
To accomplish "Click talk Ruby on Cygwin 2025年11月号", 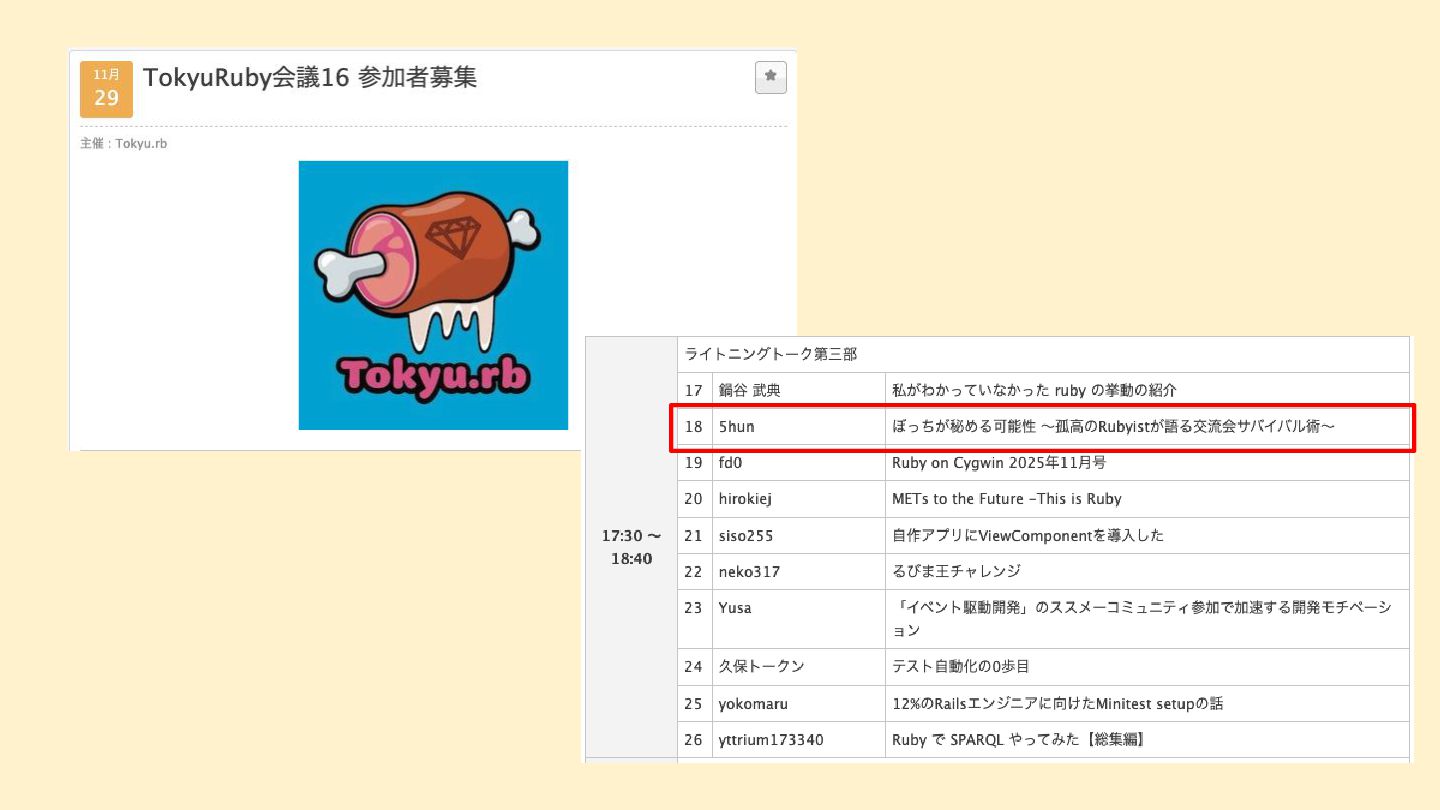I will click(x=999, y=463).
